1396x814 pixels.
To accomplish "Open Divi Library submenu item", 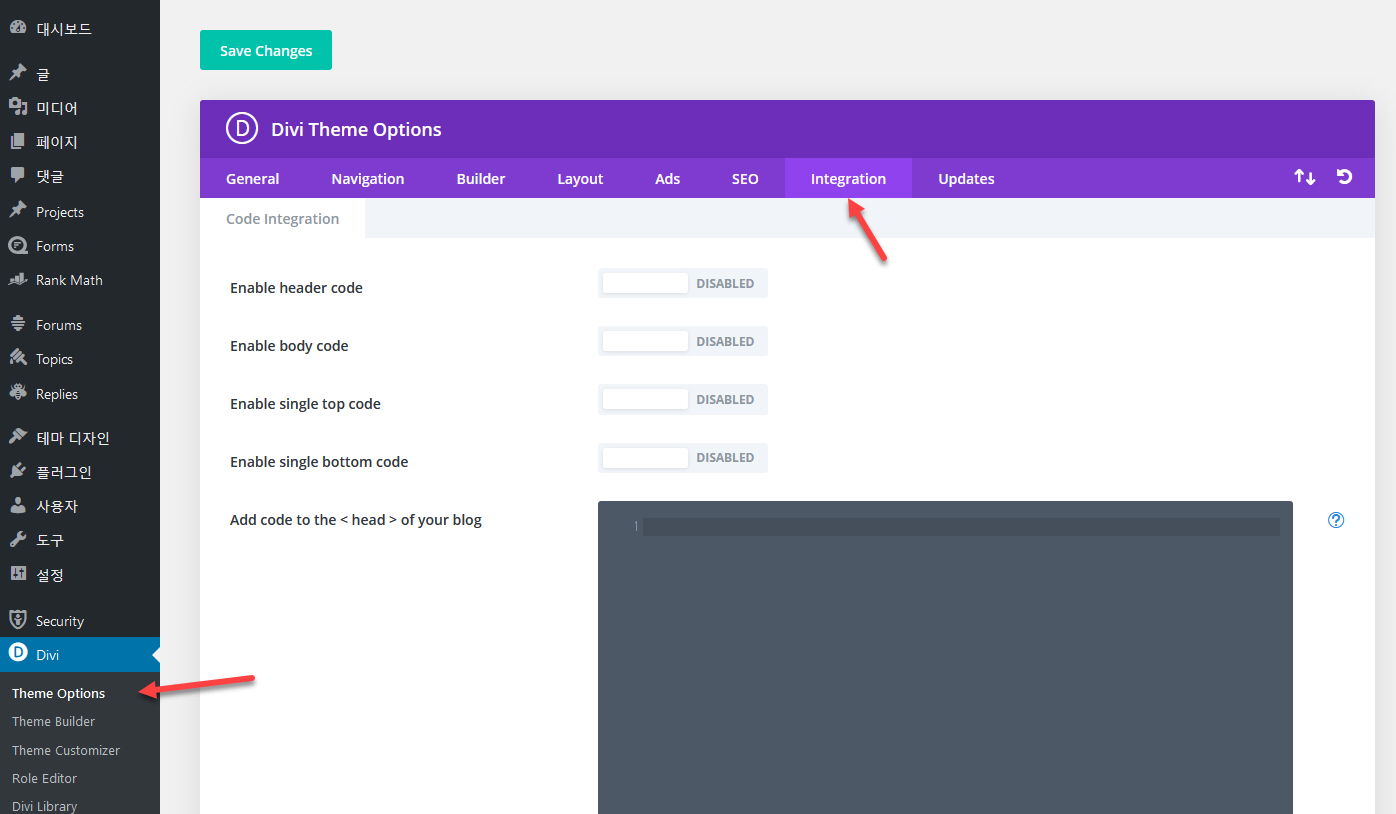I will [x=44, y=805].
